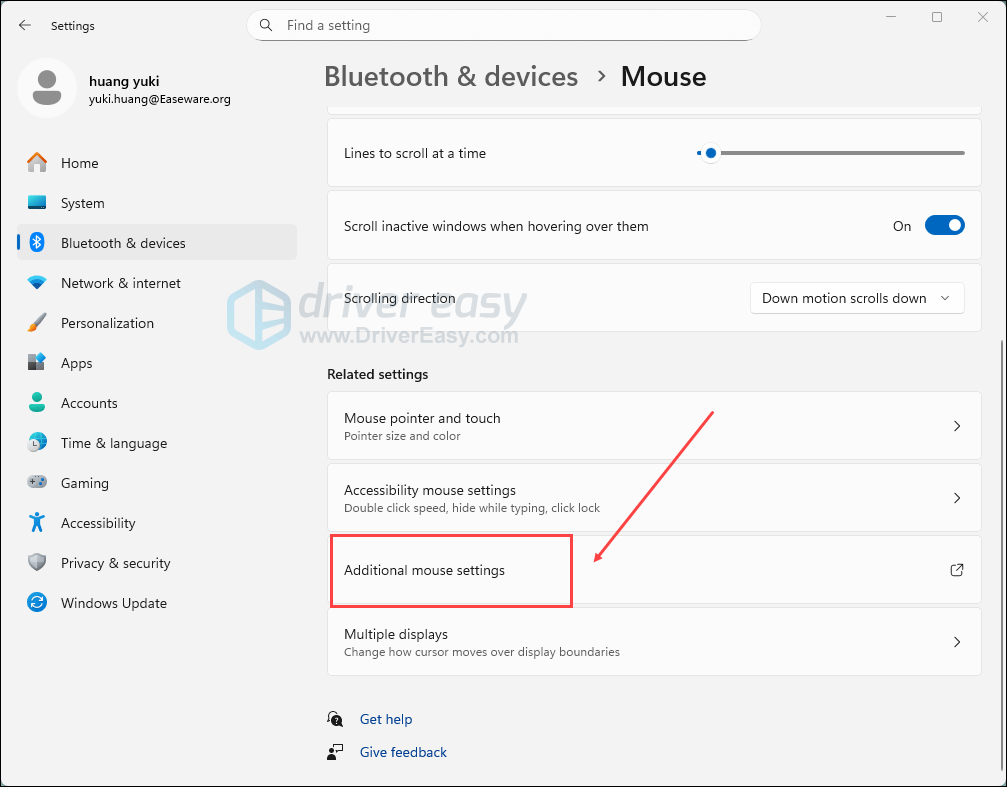Expand the Multiple displays option
The image size is (1007, 787).
[x=956, y=642]
